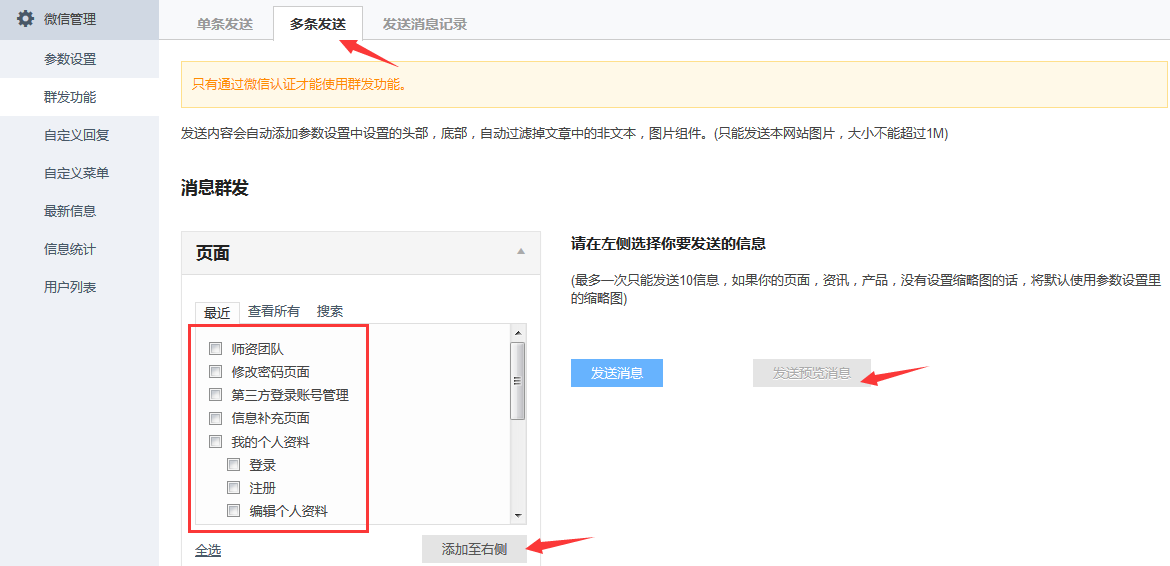Select the 查看所有 sub-tab

[x=274, y=312]
